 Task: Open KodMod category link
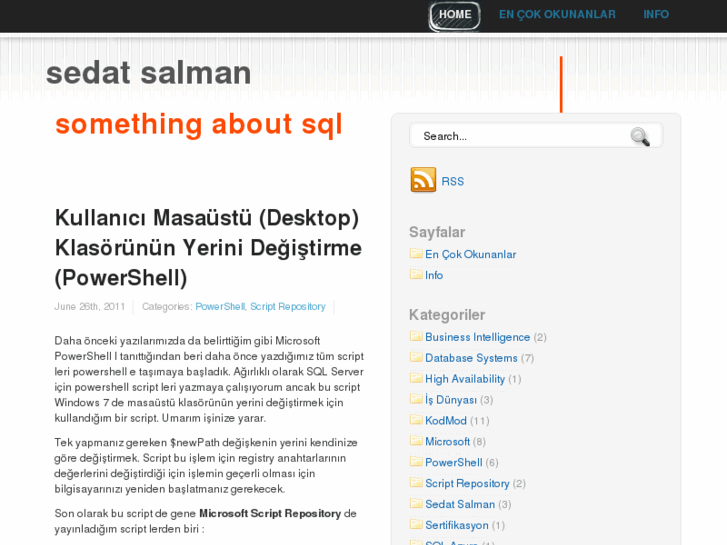click(446, 421)
